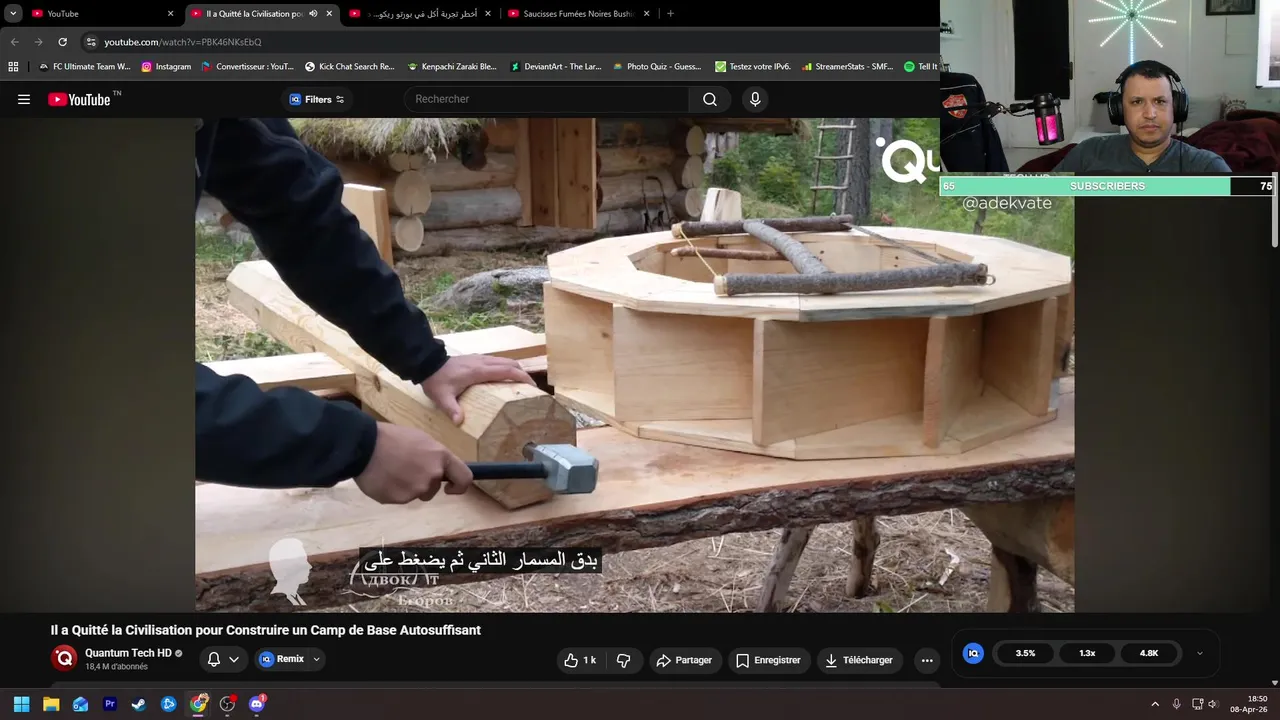Screen dimensions: 1280x720
Task: Click the Rechercher search field
Action: point(548,99)
